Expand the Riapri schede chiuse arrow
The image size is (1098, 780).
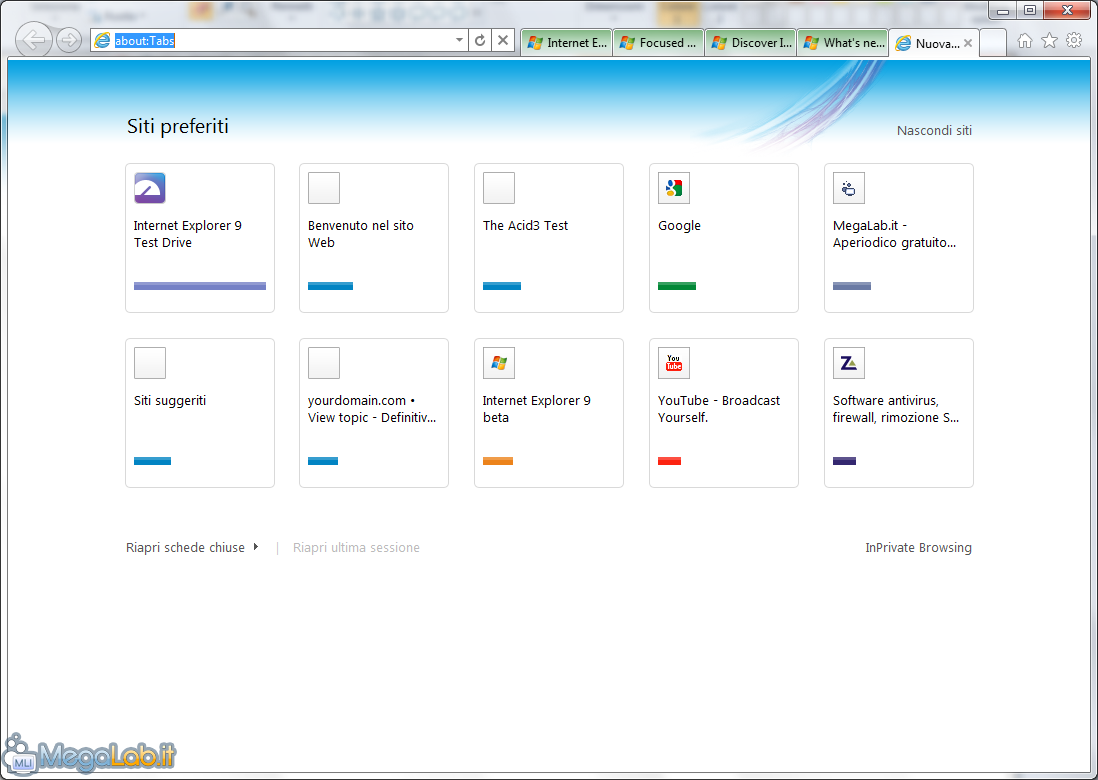pos(256,547)
